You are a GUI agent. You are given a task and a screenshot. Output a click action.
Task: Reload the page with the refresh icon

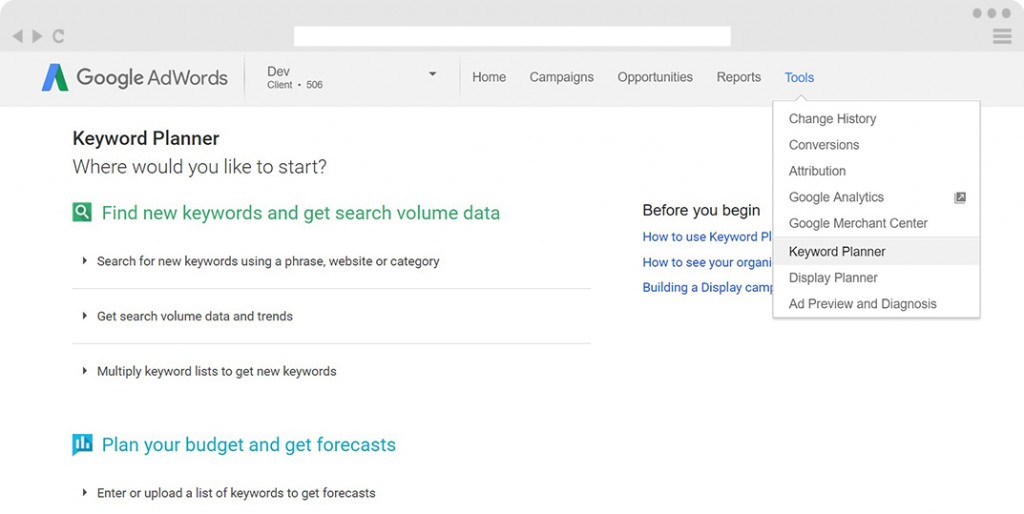pos(58,36)
